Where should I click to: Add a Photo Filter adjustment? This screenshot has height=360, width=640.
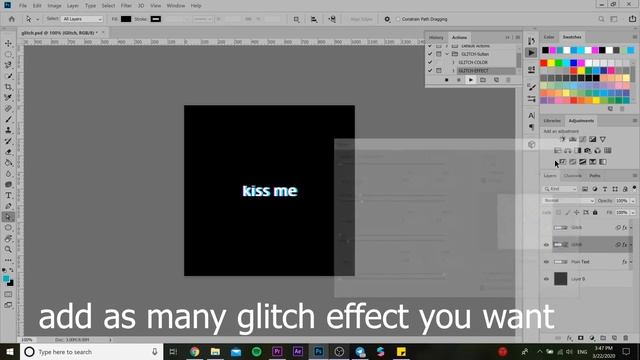(587, 151)
